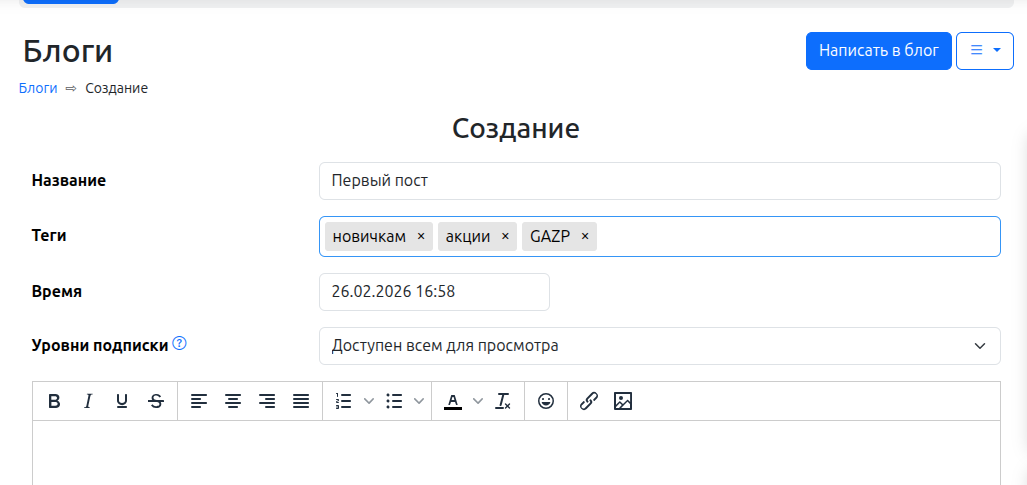Image resolution: width=1027 pixels, height=485 pixels.
Task: Toggle underline text formatting
Action: (x=122, y=401)
